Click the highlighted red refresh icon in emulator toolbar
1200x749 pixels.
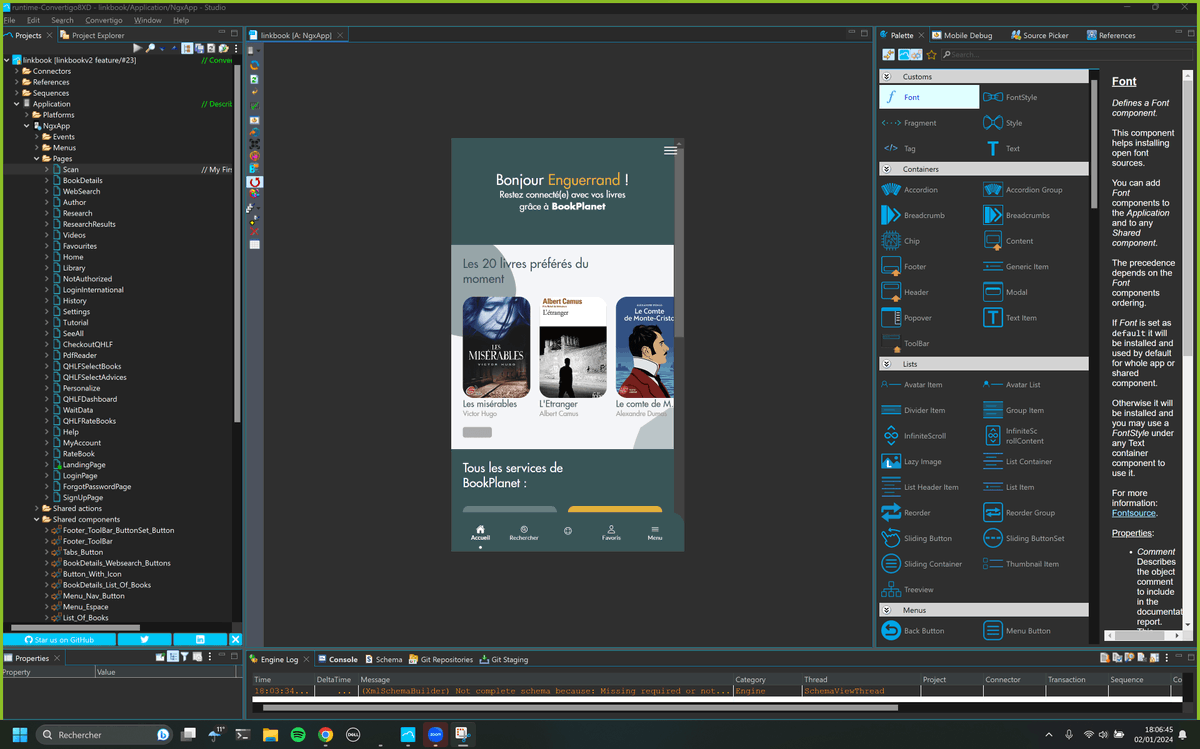[253, 182]
